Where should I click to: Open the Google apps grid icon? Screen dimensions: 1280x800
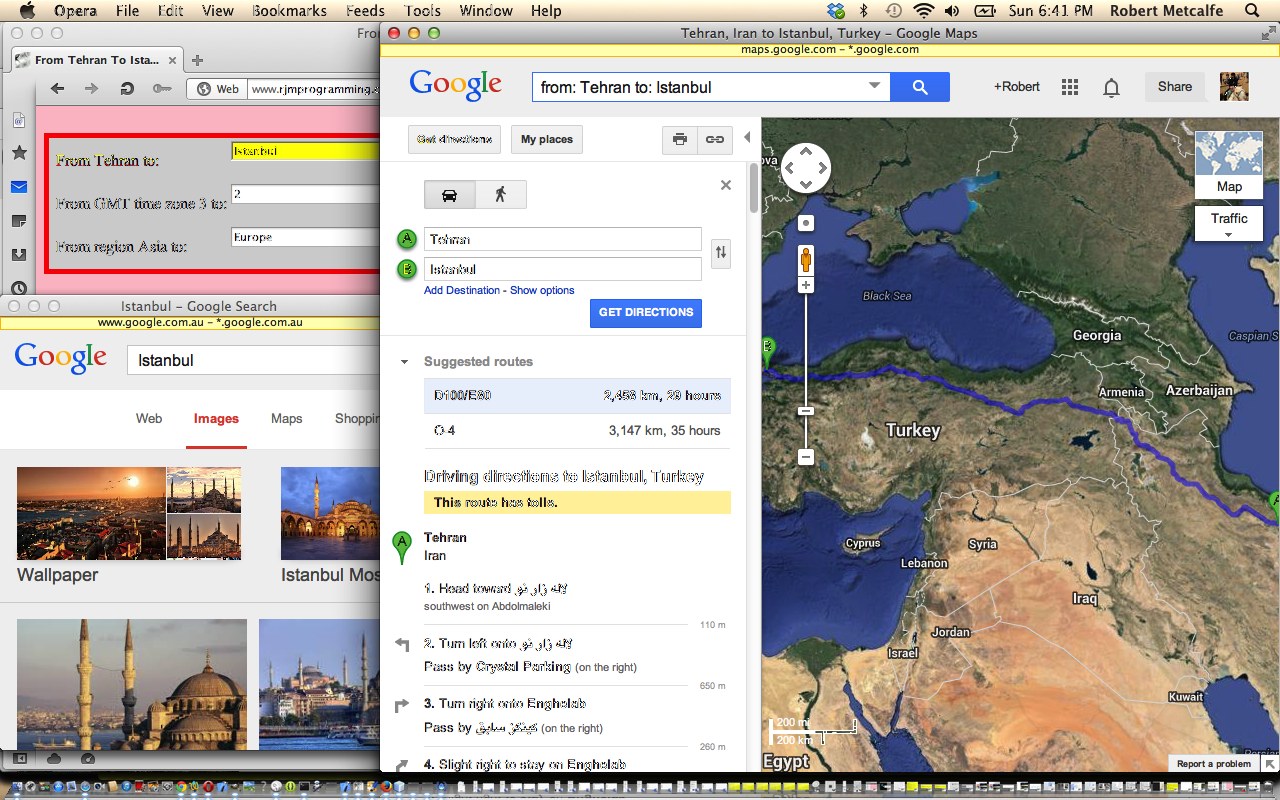point(1070,87)
